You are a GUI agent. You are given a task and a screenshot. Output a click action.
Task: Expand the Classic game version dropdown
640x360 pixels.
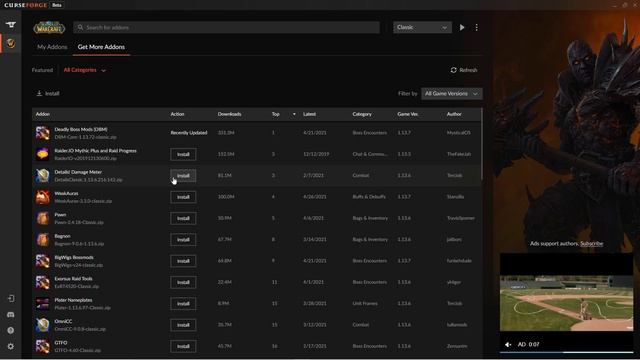coord(422,27)
